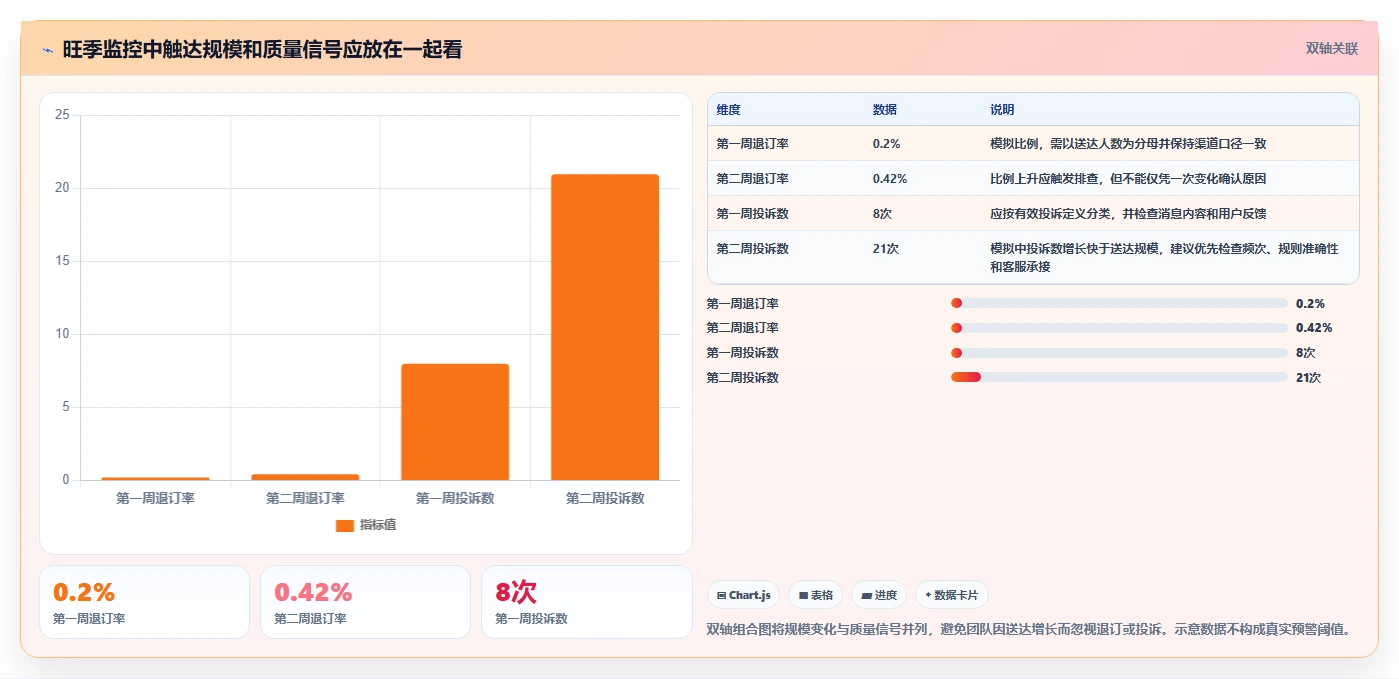
Task: Click the note starting 比例上升应触发排查
Action: [x=1128, y=179]
